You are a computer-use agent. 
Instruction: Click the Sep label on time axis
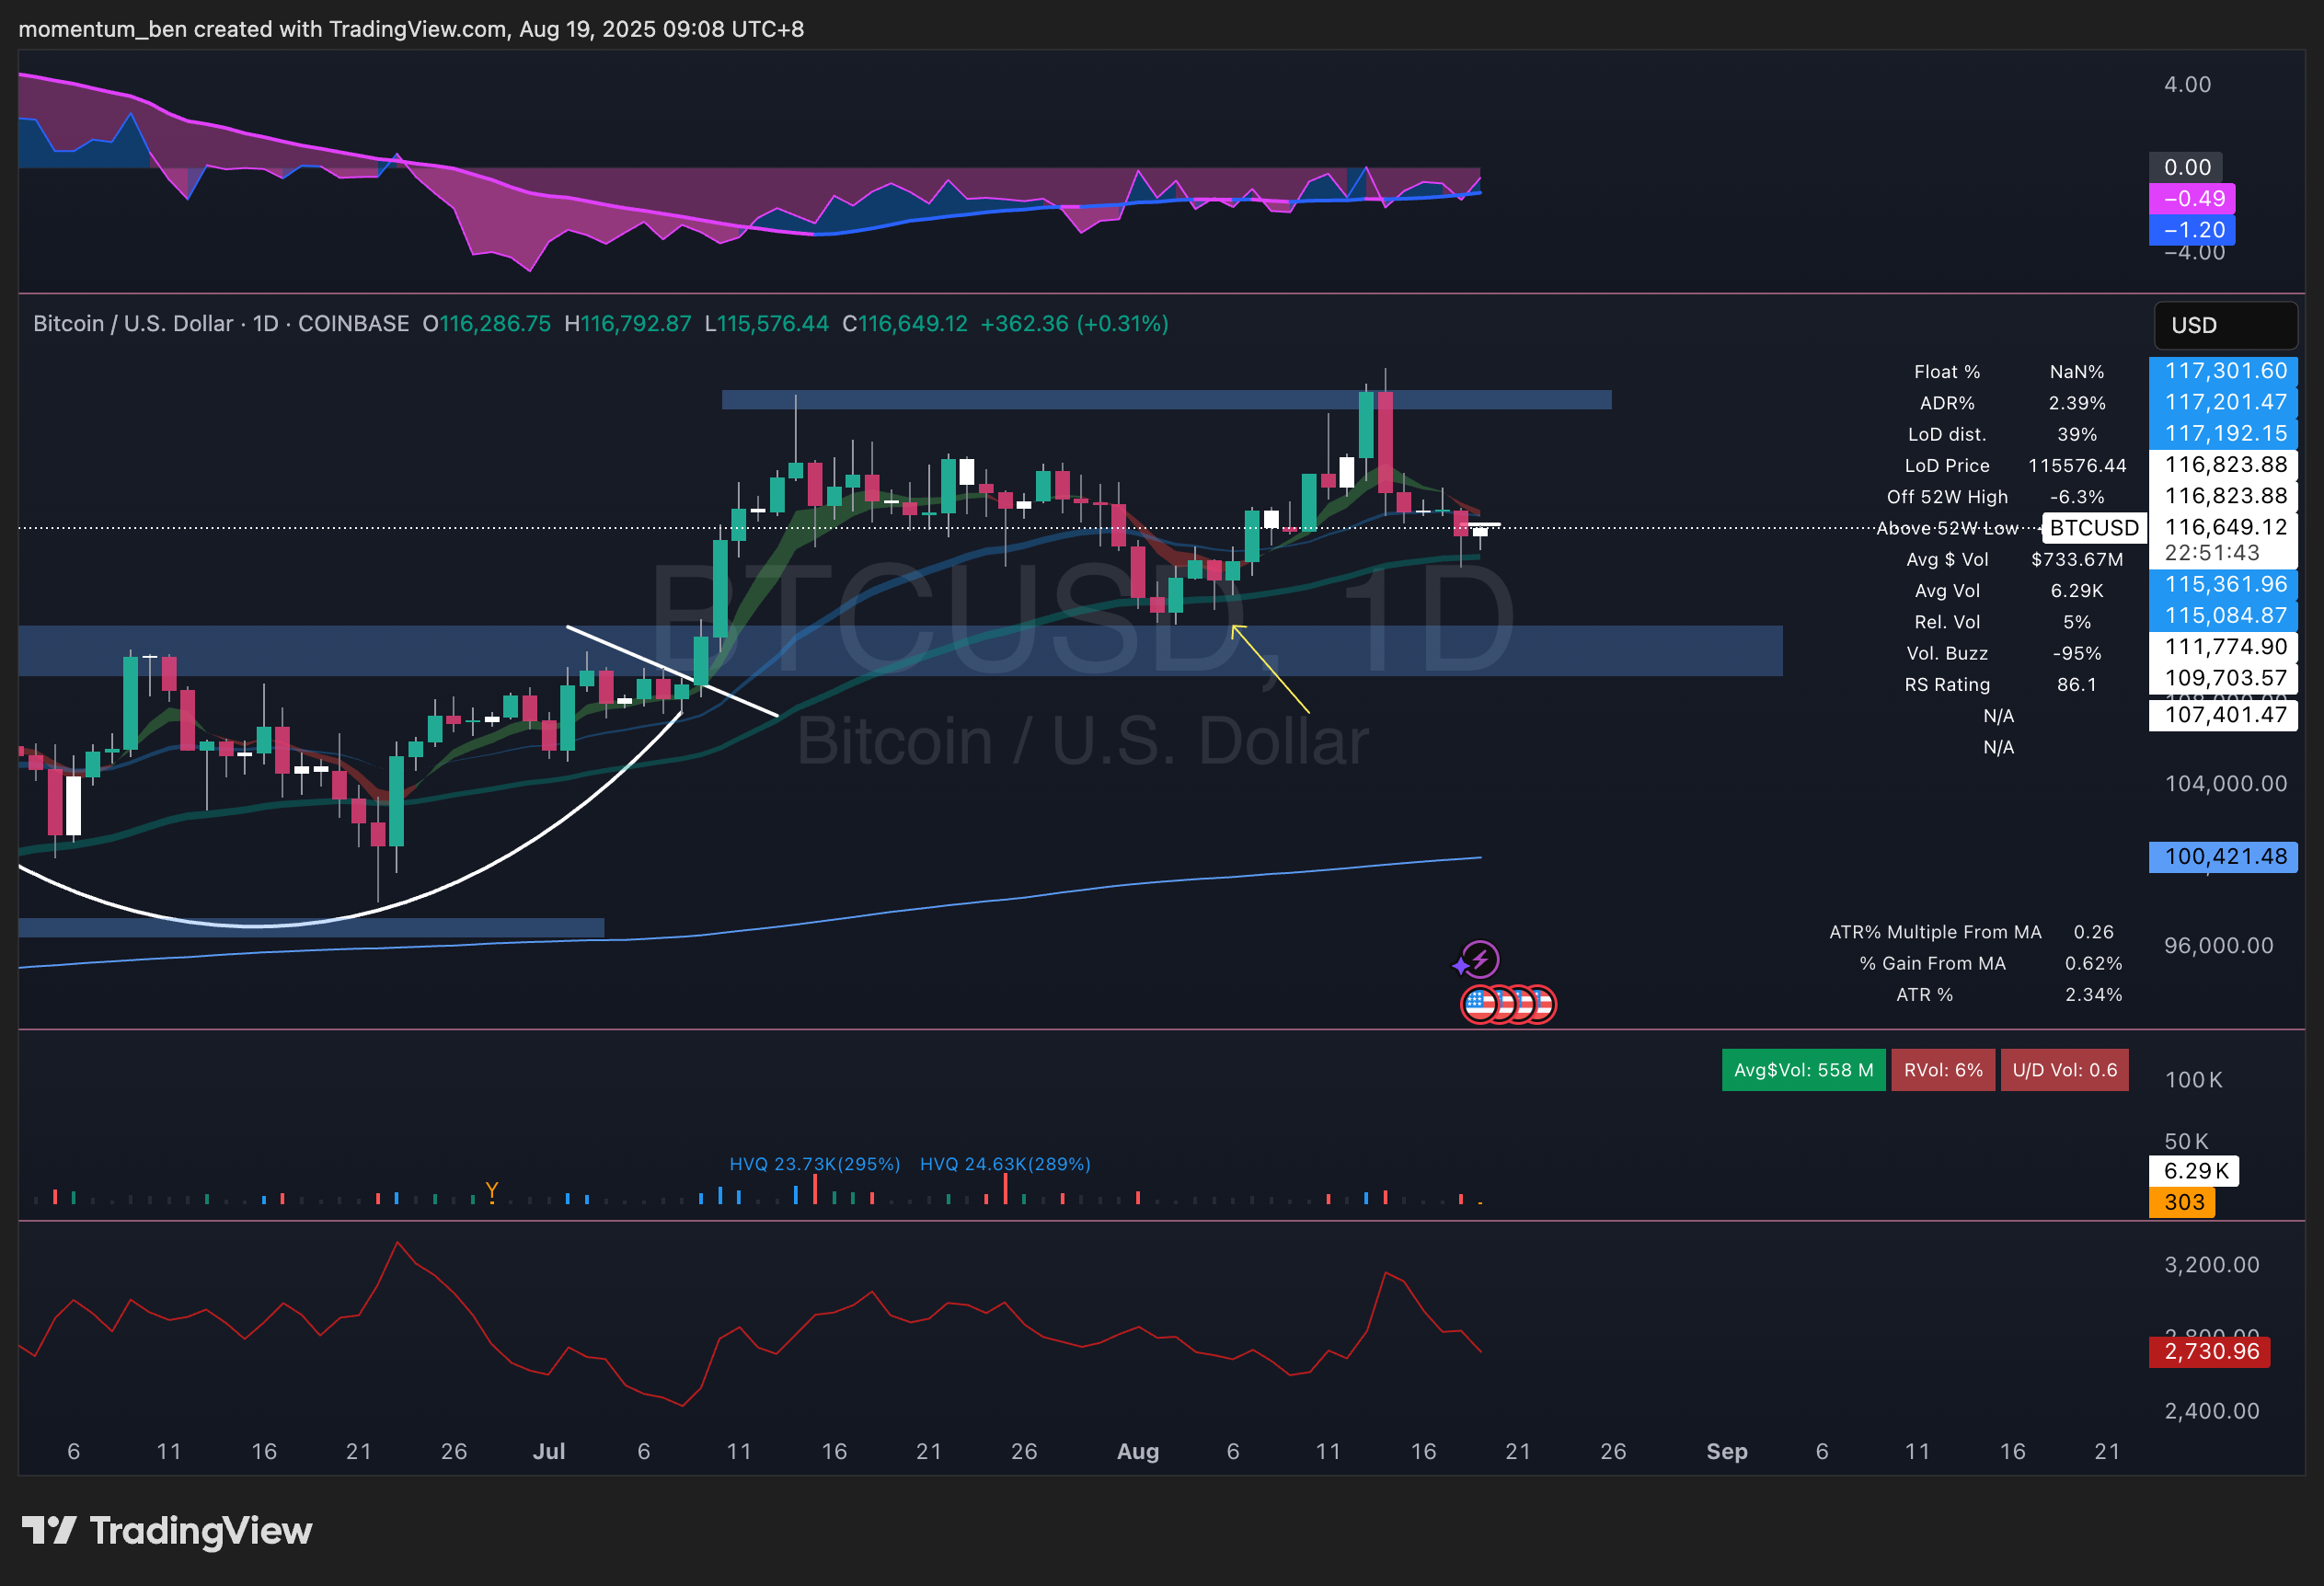click(x=1726, y=1451)
